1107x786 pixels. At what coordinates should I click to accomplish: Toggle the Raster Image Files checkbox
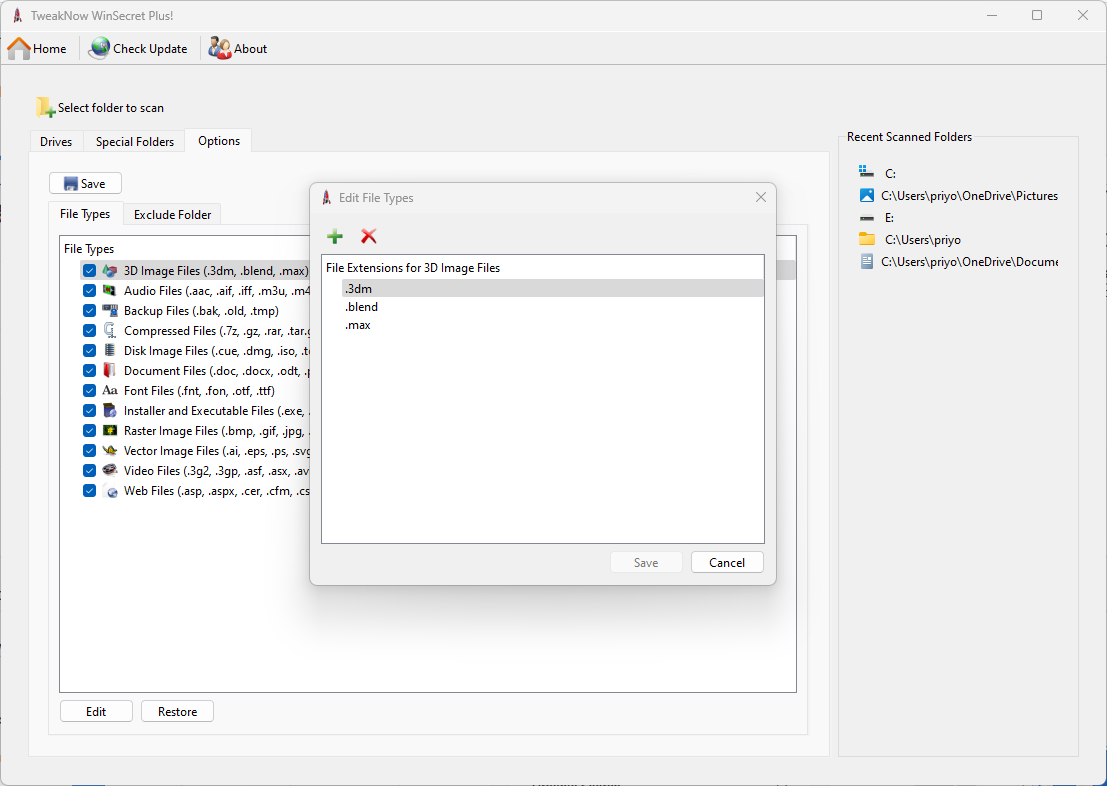click(x=89, y=430)
